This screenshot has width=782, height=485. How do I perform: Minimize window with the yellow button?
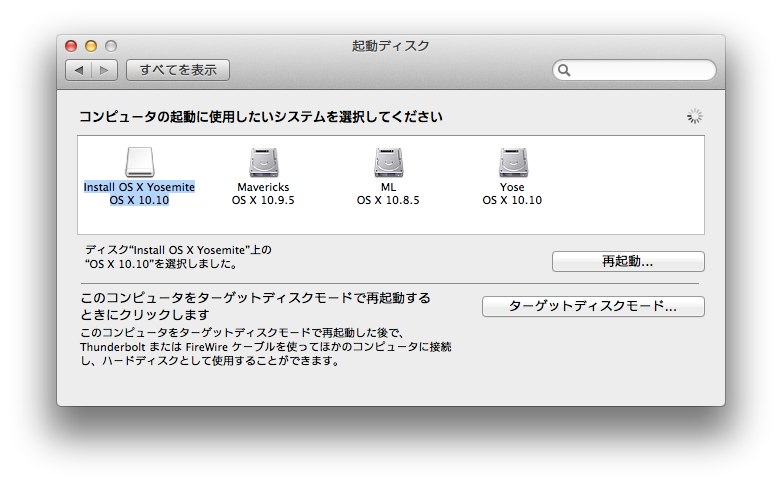(91, 46)
